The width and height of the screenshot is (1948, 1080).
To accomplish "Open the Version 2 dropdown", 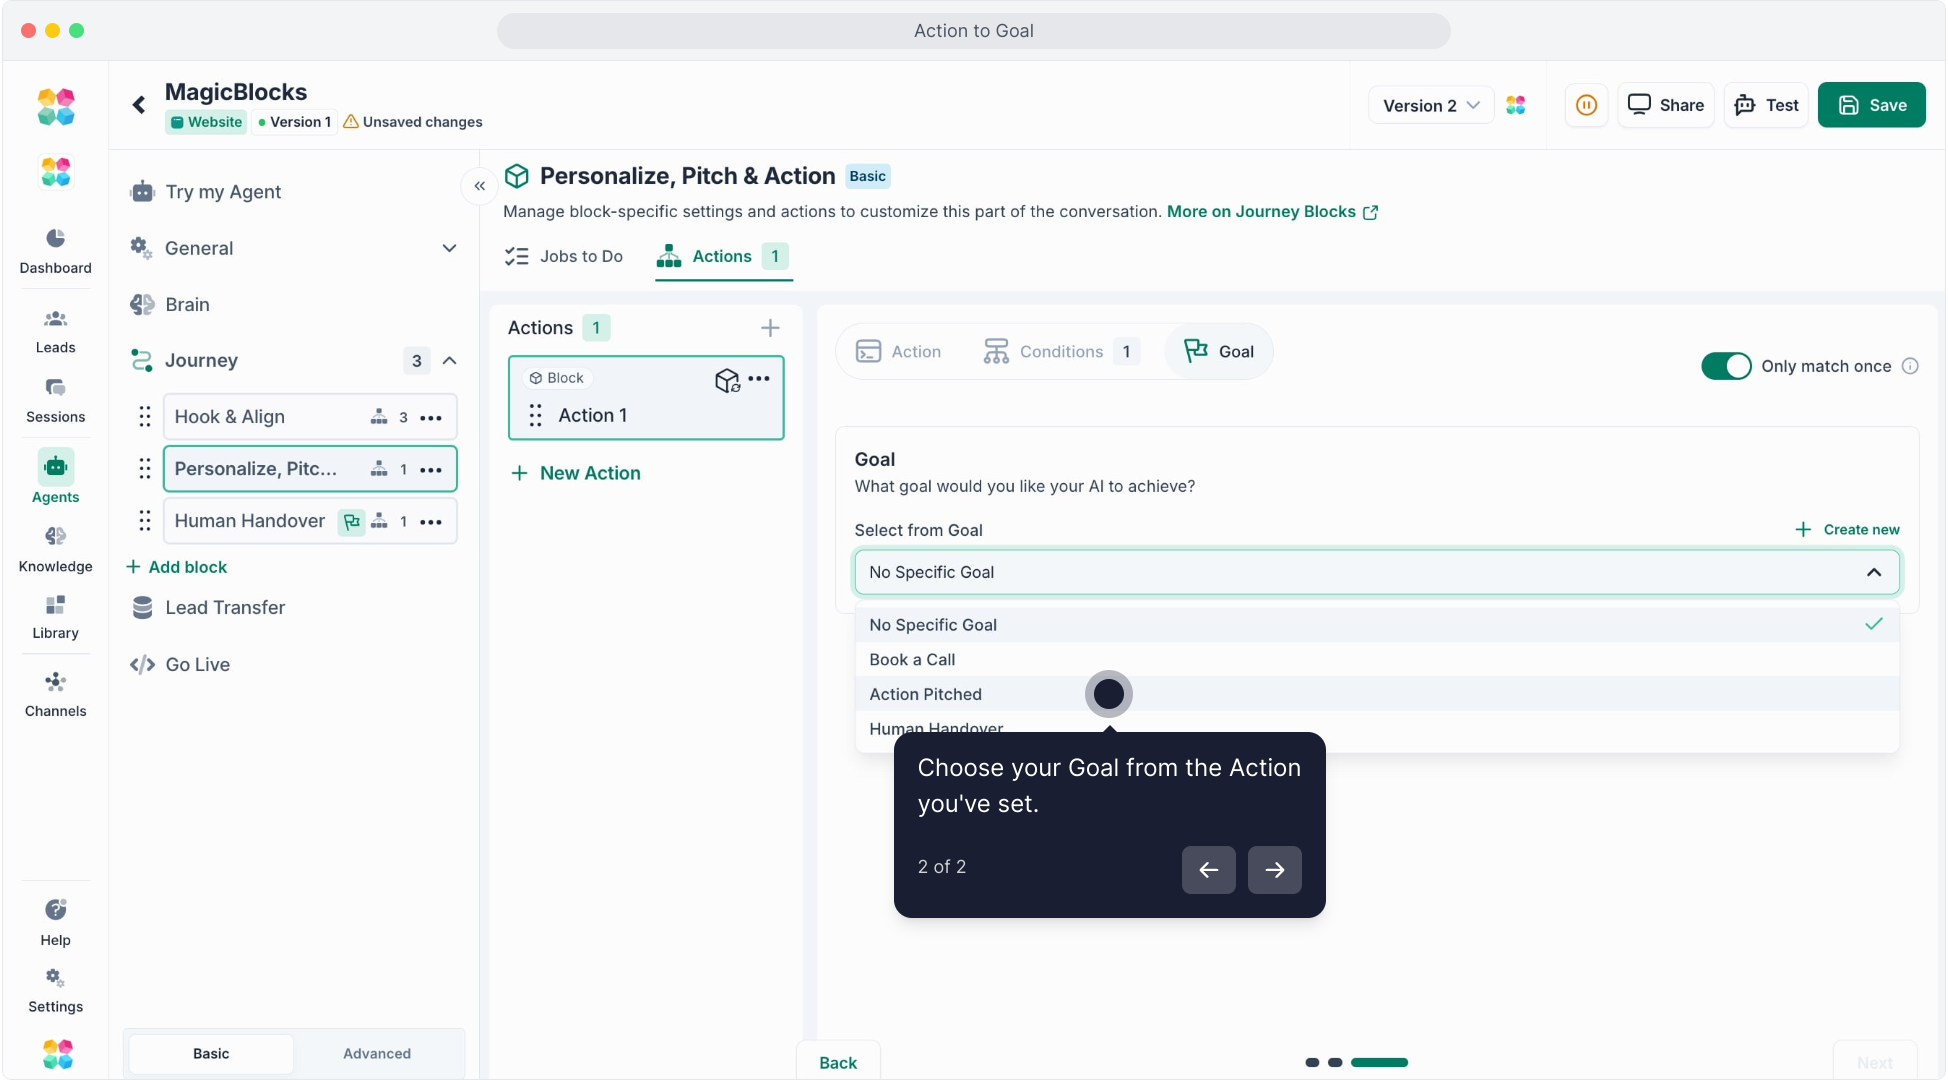I will pyautogui.click(x=1430, y=105).
